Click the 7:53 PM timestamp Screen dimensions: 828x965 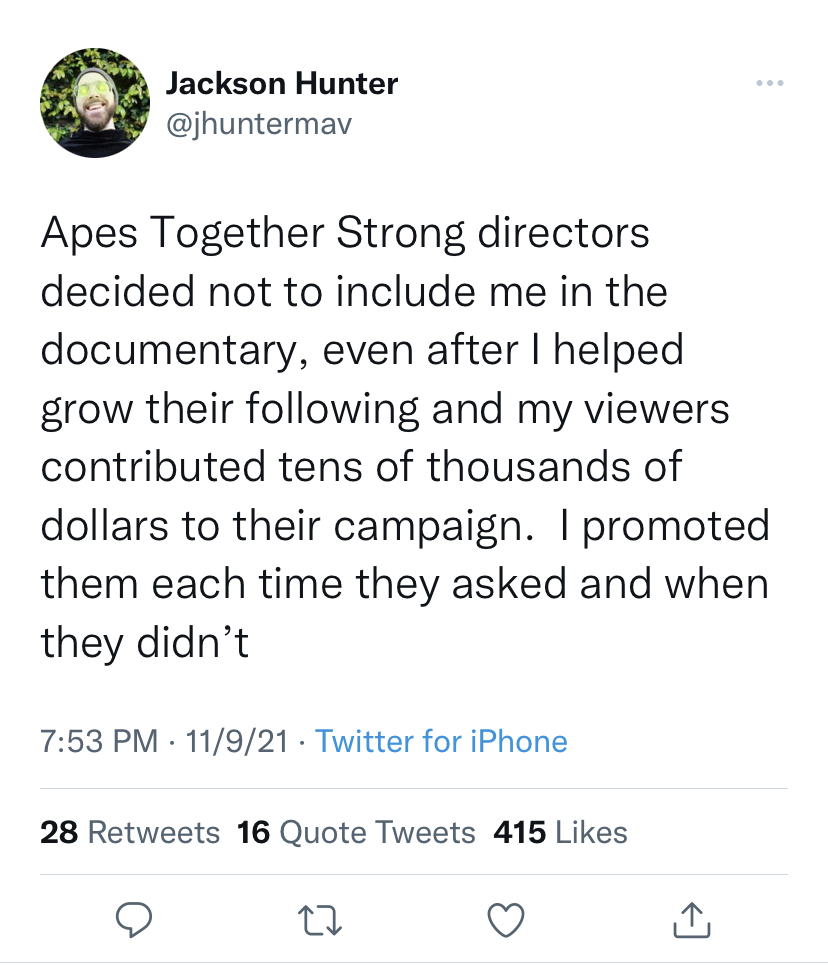pyautogui.click(x=99, y=741)
